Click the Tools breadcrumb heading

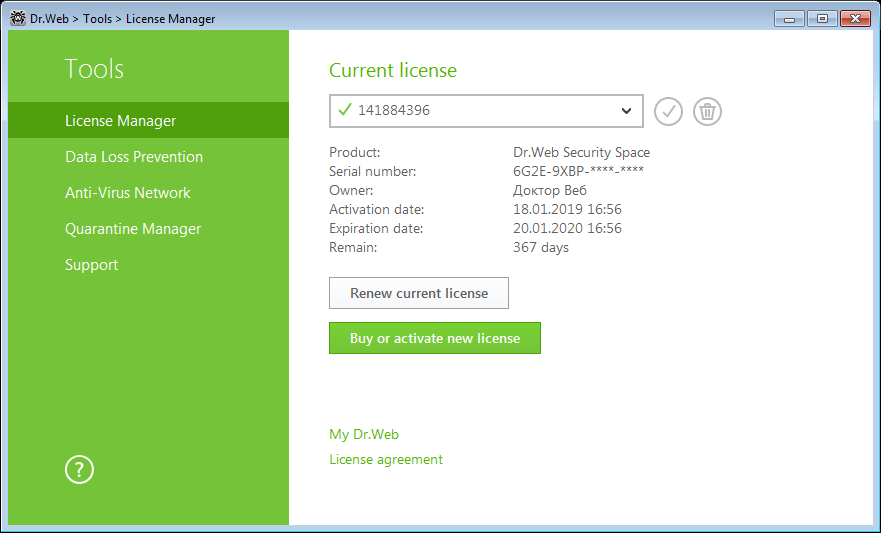(x=97, y=19)
